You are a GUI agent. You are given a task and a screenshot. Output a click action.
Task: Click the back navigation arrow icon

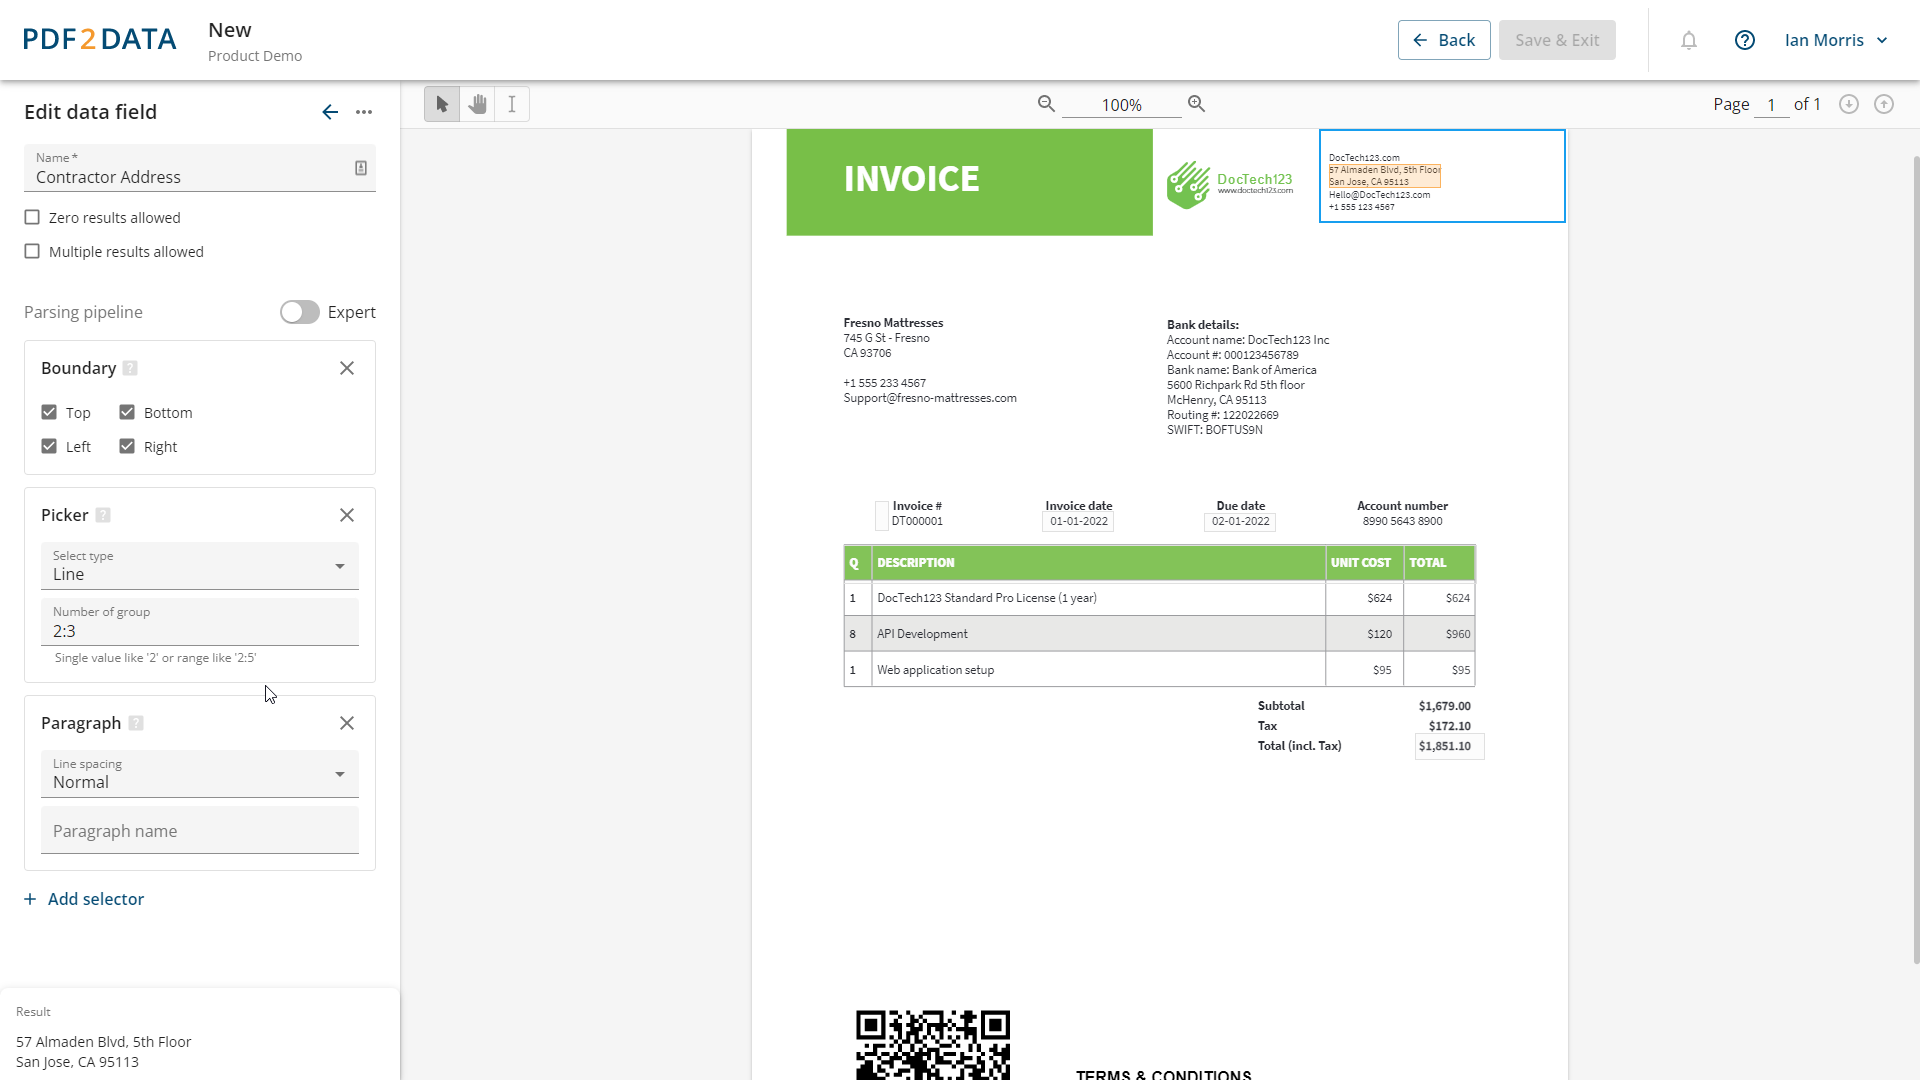point(330,112)
